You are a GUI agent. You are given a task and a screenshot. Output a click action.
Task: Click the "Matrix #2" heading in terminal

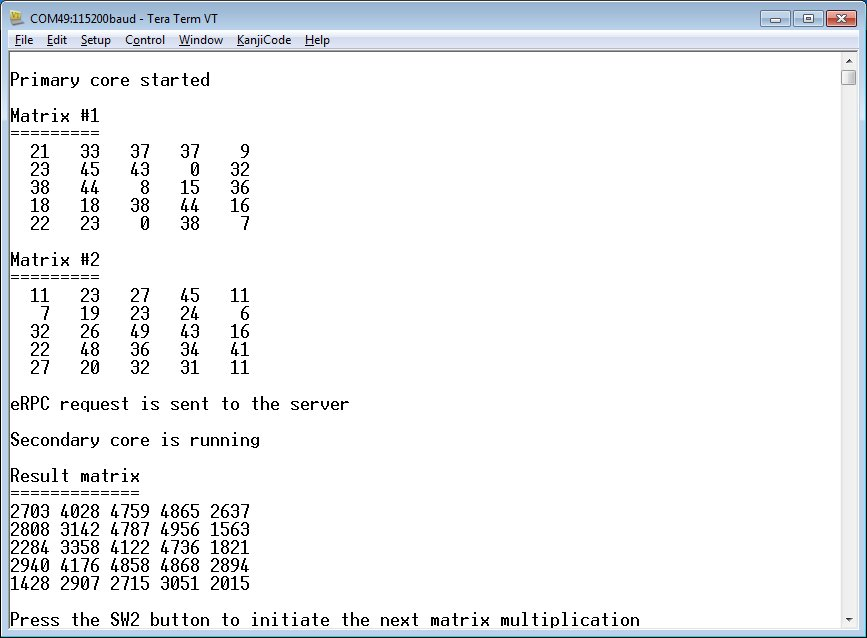pyautogui.click(x=54, y=260)
